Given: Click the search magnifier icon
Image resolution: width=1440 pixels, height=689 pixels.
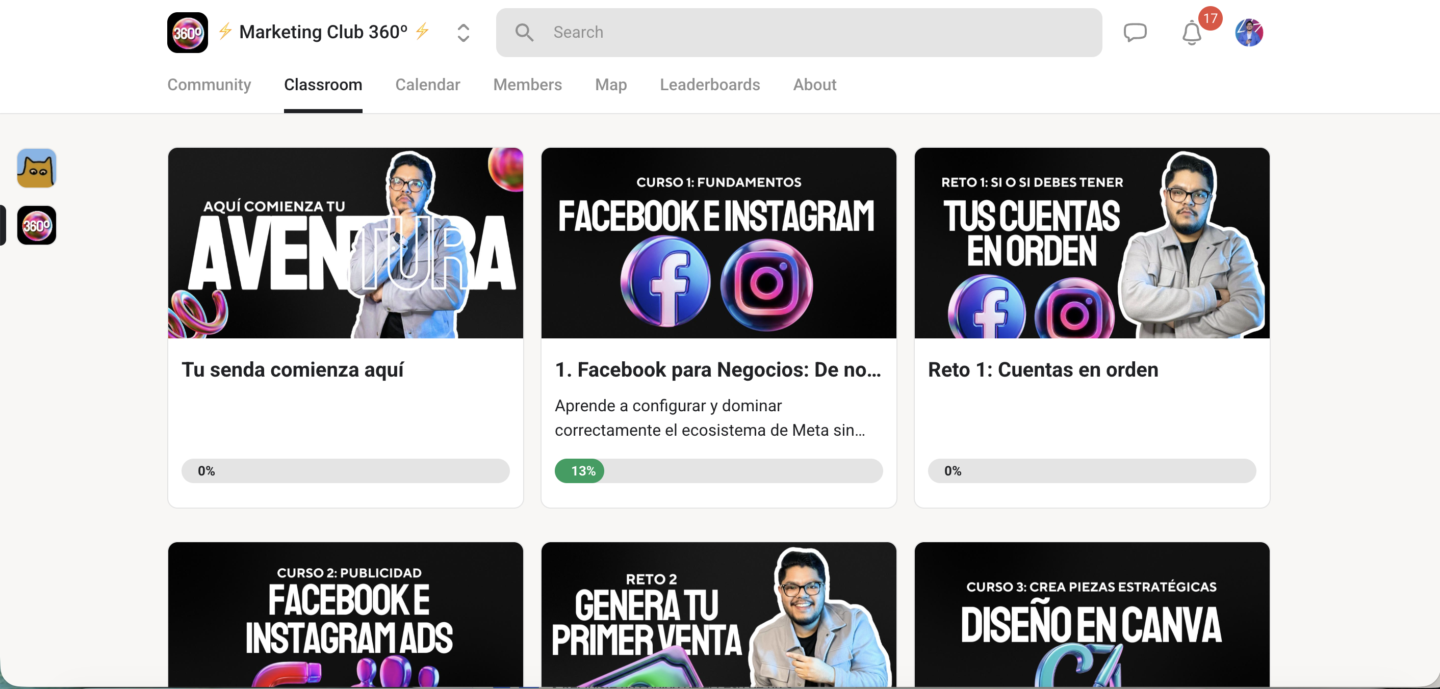Looking at the screenshot, I should pos(524,33).
